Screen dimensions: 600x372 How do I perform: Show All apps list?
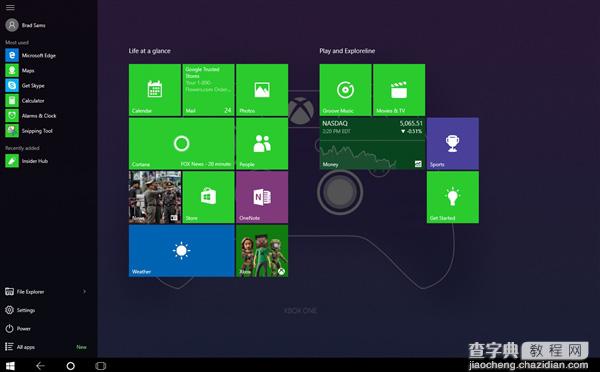tap(20, 347)
